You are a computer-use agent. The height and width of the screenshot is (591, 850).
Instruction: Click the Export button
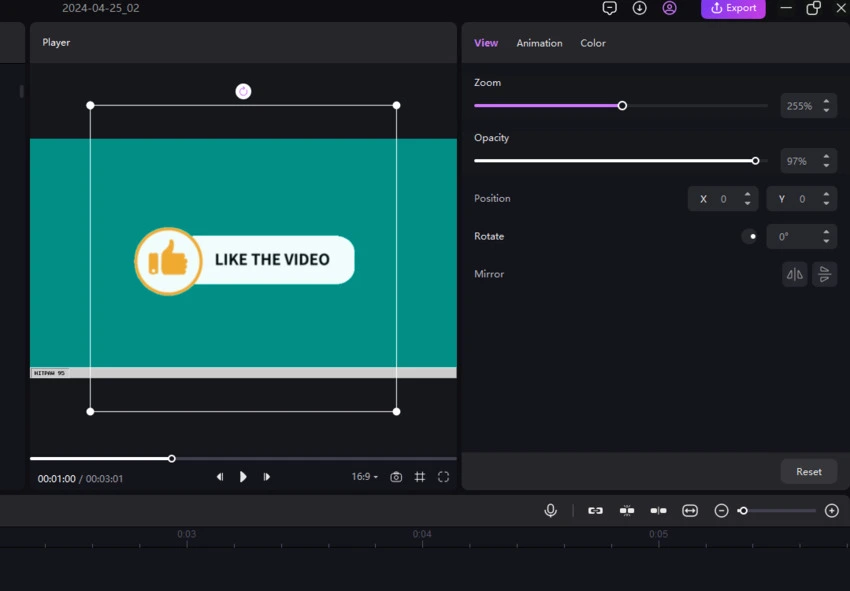click(733, 8)
